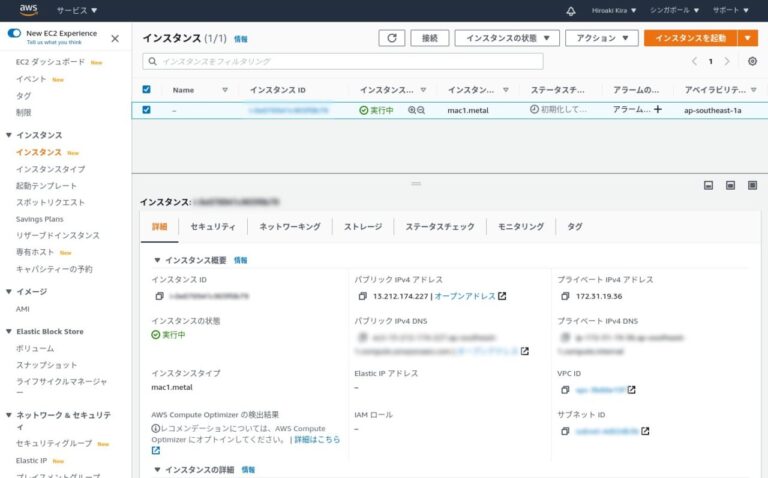Click the AWS logo home icon
The image size is (768, 478).
(28, 9)
